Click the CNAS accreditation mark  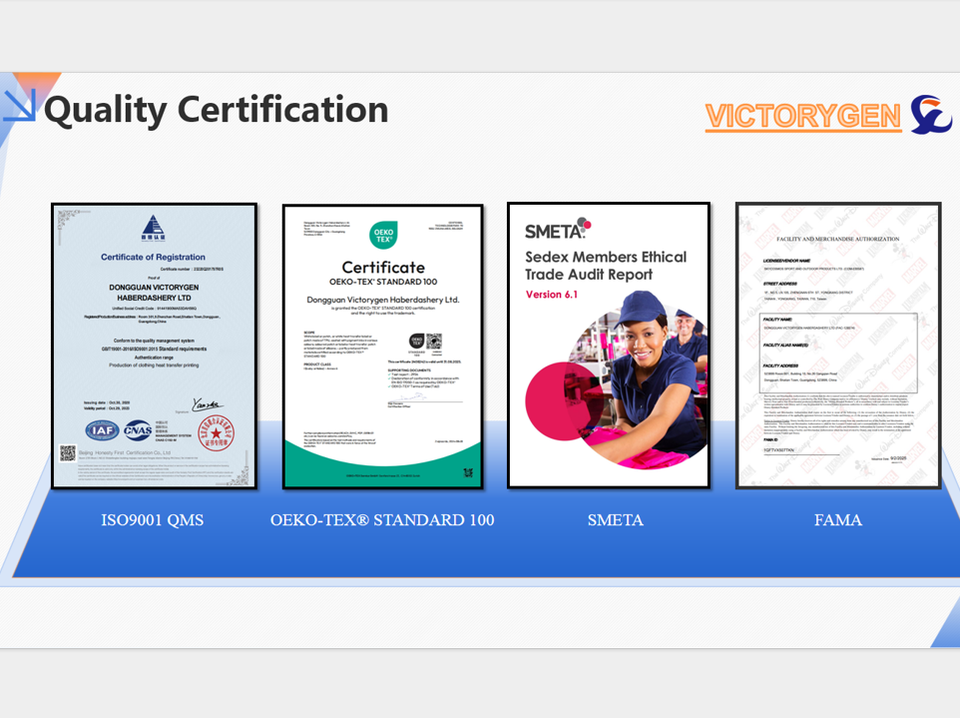point(138,430)
